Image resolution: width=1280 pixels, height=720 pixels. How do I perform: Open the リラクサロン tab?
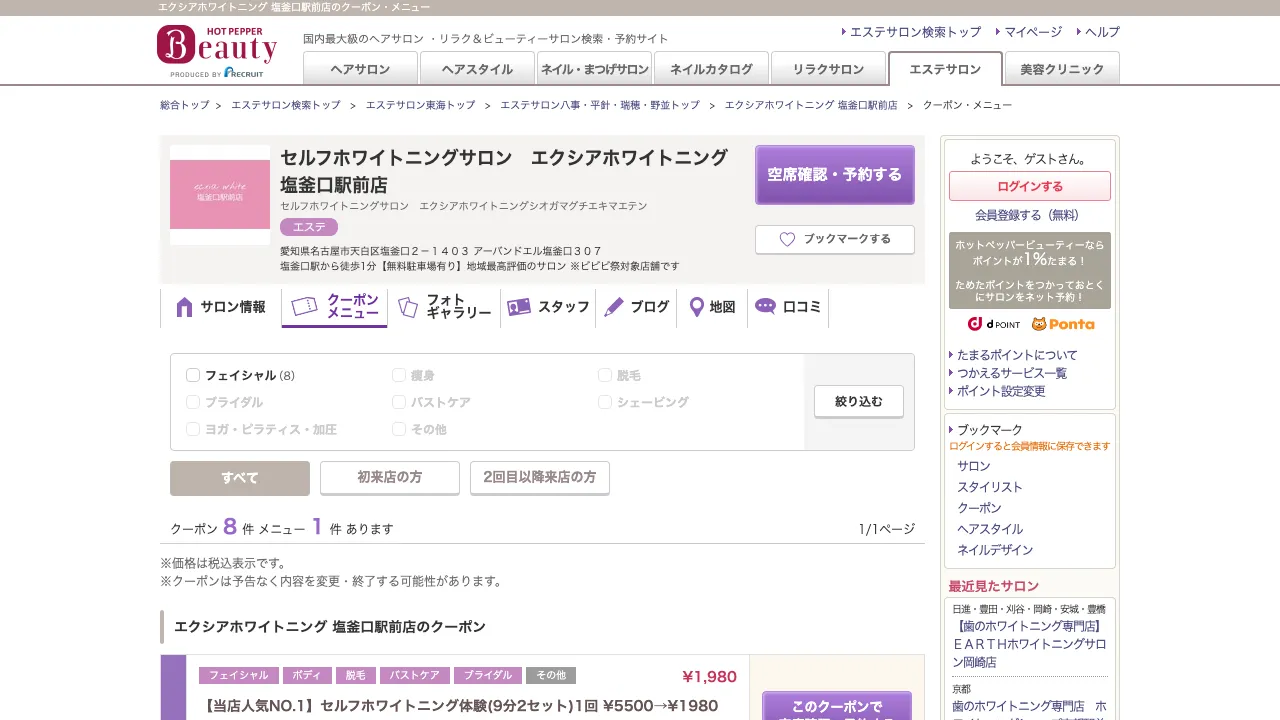[828, 69]
